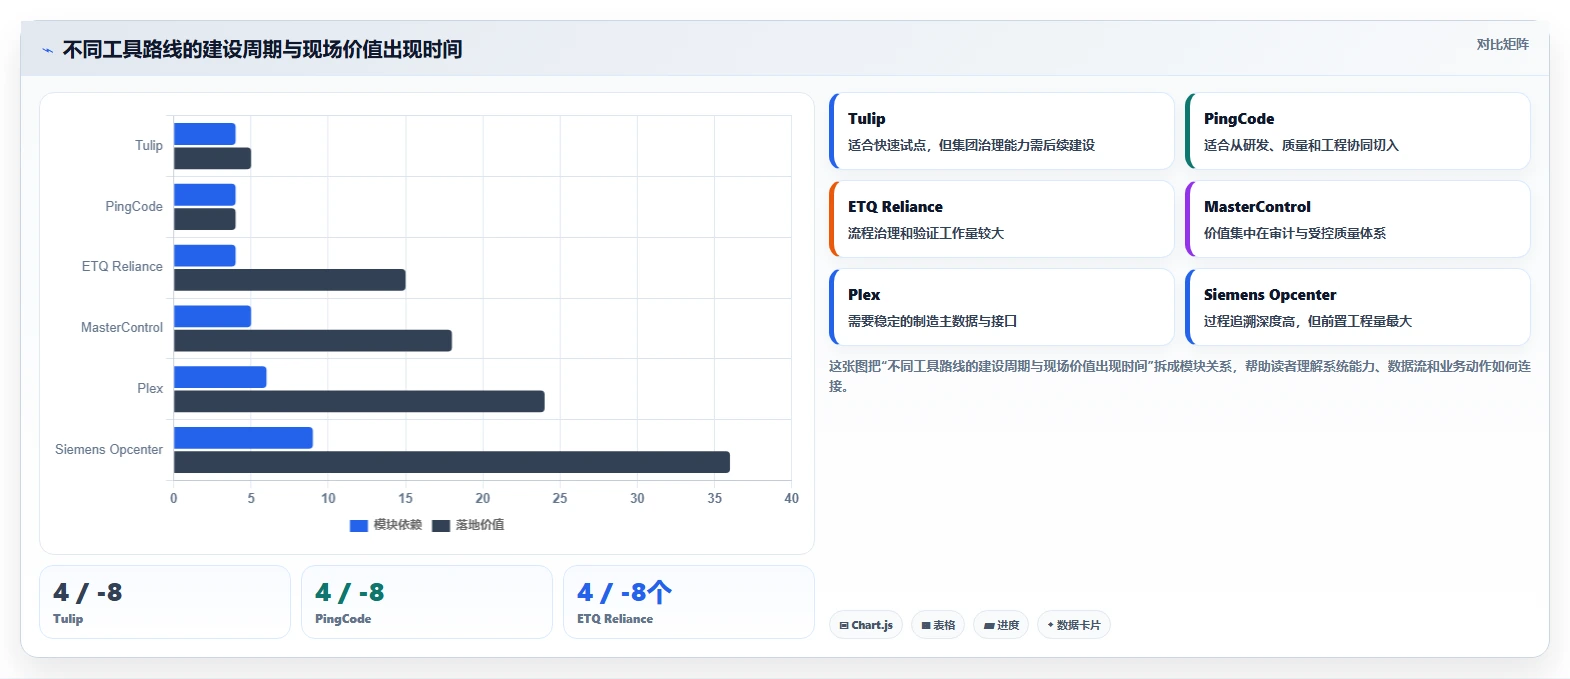Click the blue 模块依赖 bar for MasterControl
The height and width of the screenshot is (679, 1570).
point(212,316)
